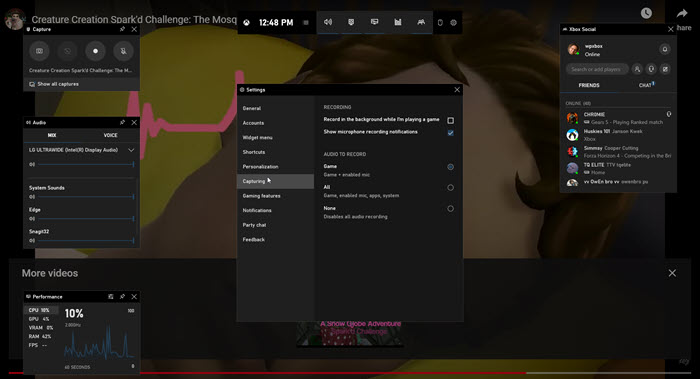Select friend TQ ELITE in the friends list
Image resolution: width=700 pixels, height=379 pixels.
pos(618,169)
